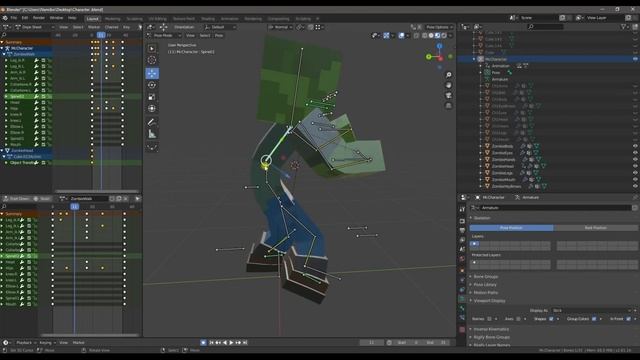Toggle visibility eye of ZombieHead
The width and height of the screenshot is (640, 360).
coord(635,166)
